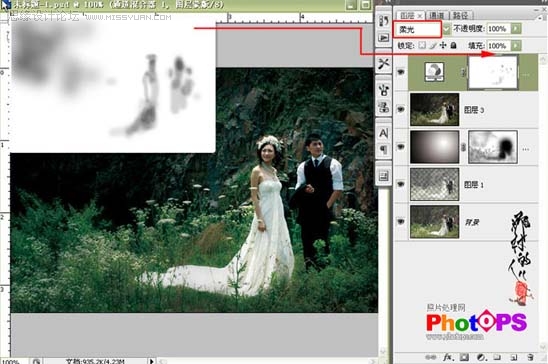Create a new group folder icon
548x364 pixels.
tap(497, 357)
